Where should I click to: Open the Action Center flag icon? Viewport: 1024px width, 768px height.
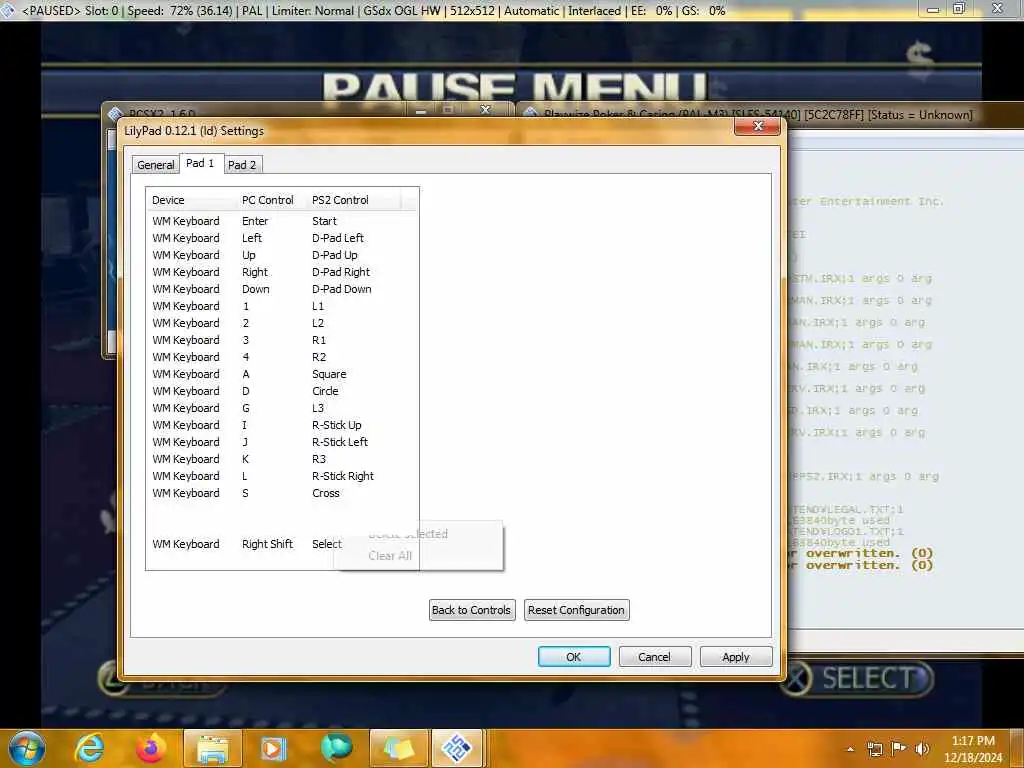tap(899, 749)
